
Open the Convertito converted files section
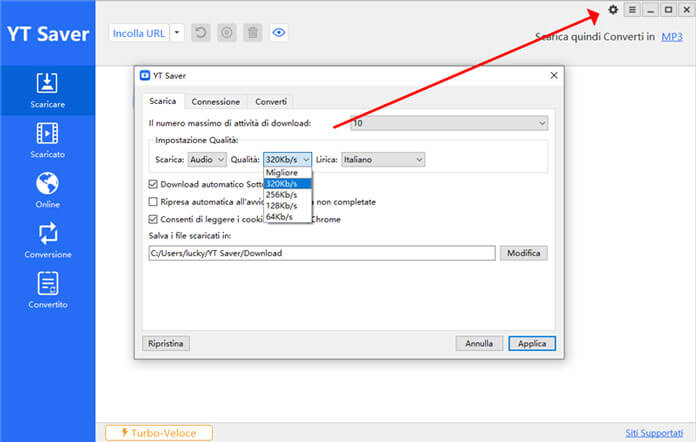[x=47, y=290]
